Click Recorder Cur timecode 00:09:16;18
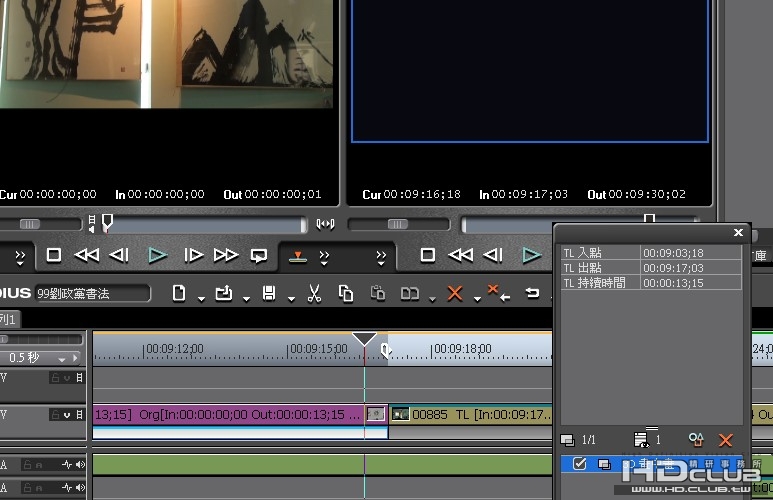The height and width of the screenshot is (500, 773). [411, 195]
